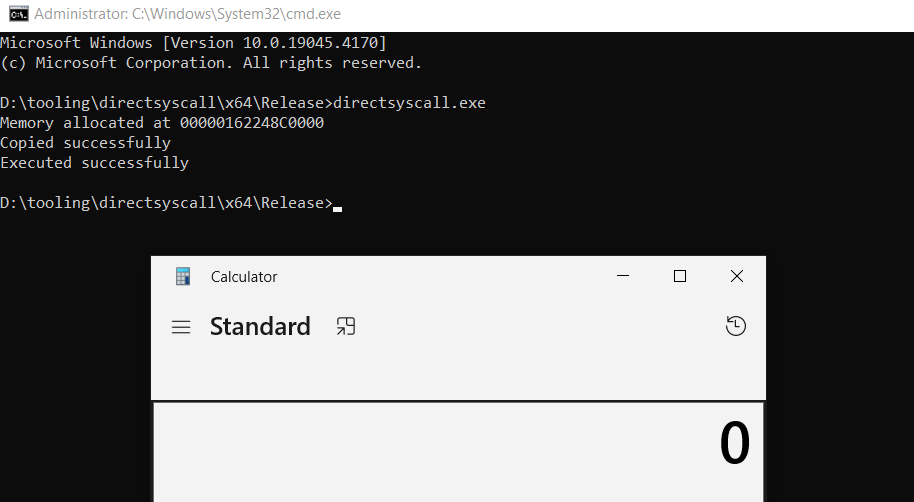The width and height of the screenshot is (914, 502).
Task: Minimize the Calculator window
Action: point(623,277)
